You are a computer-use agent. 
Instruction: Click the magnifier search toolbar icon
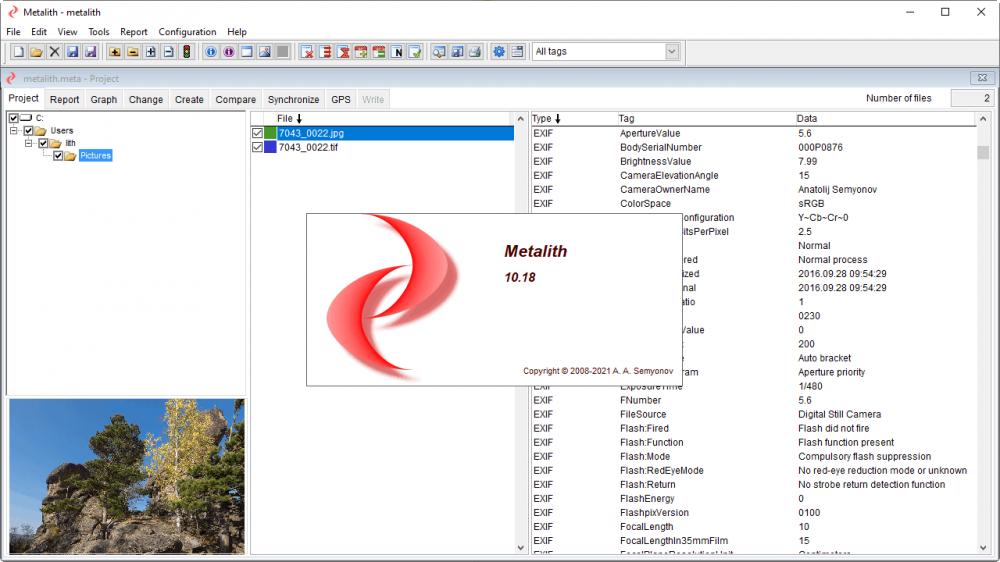pos(439,52)
